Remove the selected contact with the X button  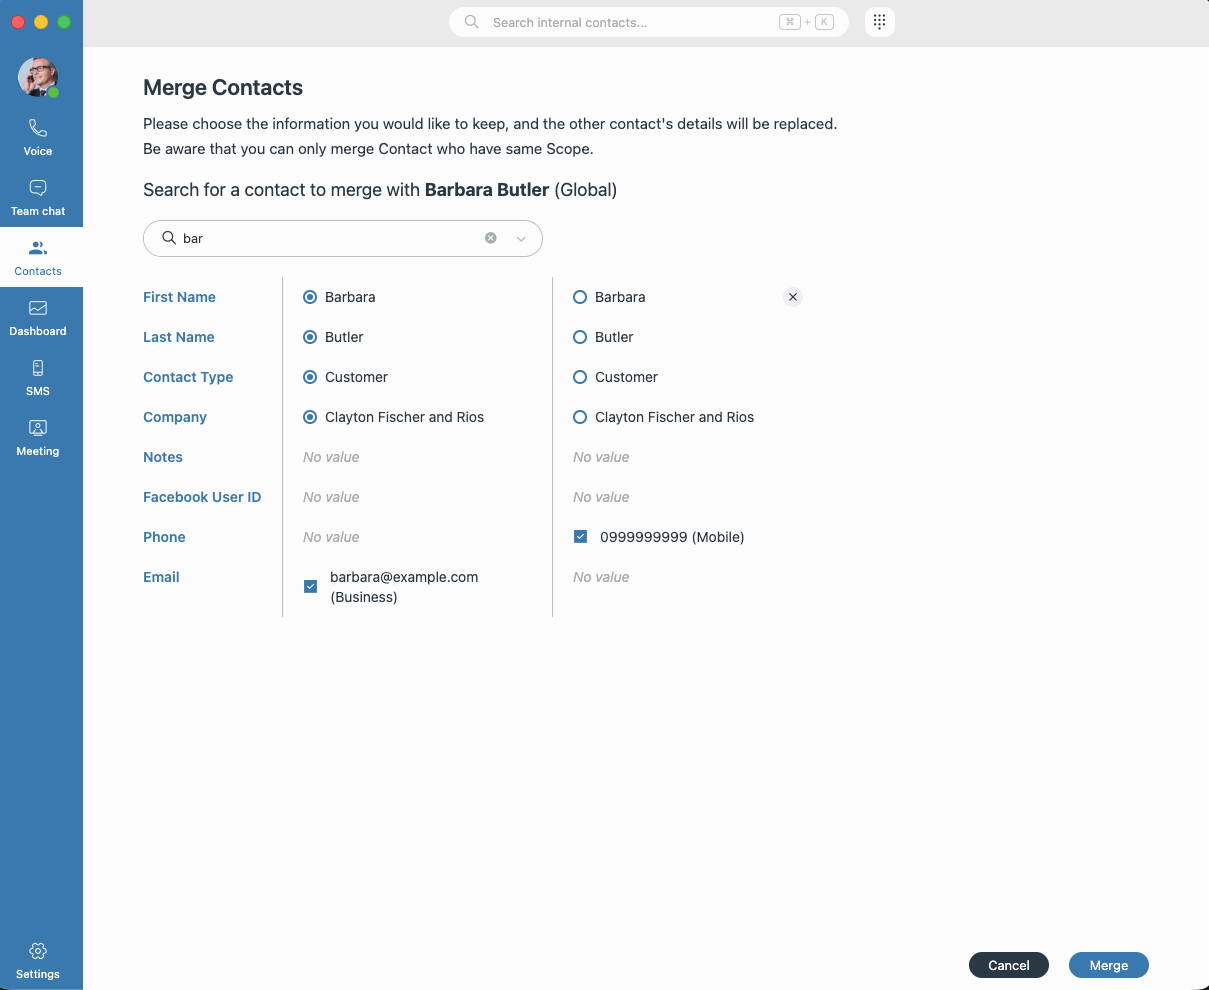[x=792, y=297]
